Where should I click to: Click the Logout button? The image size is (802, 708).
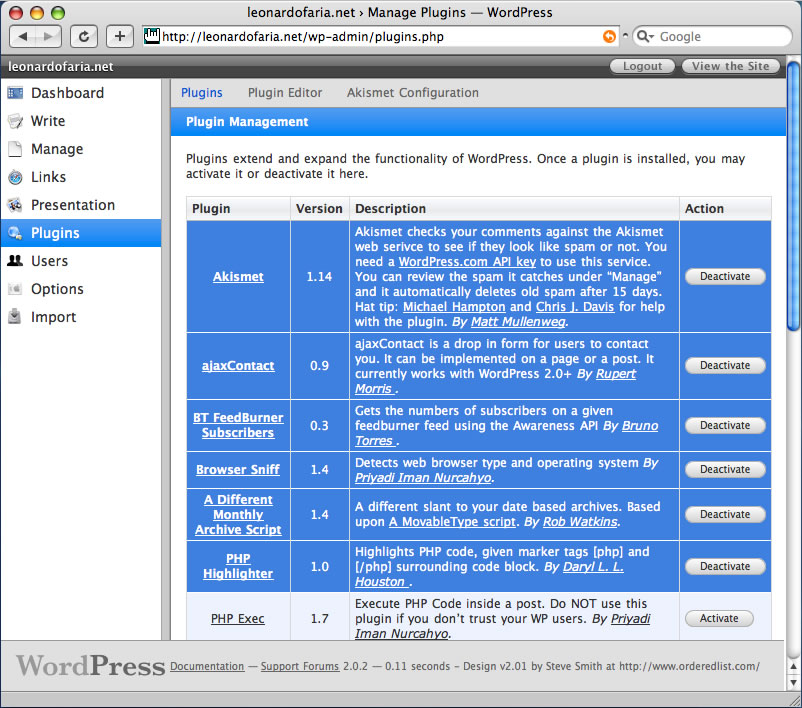[x=642, y=66]
